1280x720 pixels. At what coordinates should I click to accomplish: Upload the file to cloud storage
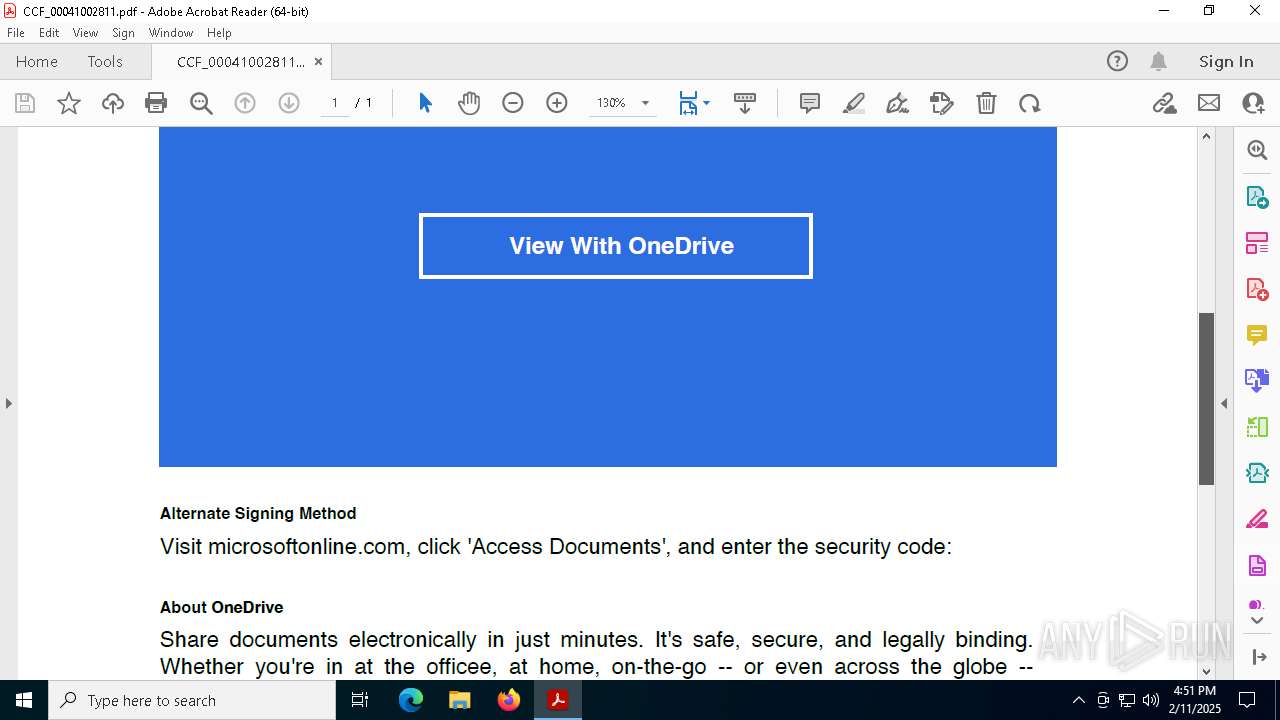pyautogui.click(x=113, y=103)
